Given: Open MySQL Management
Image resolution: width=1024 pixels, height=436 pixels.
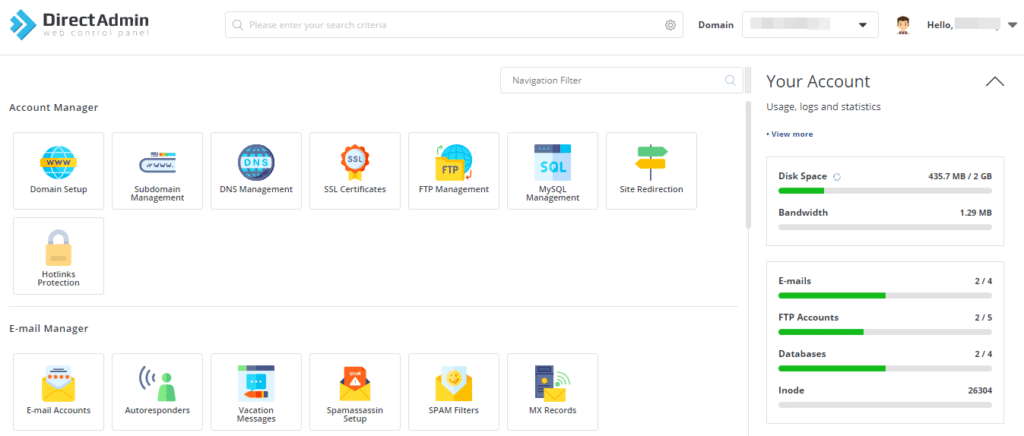Looking at the screenshot, I should 553,170.
